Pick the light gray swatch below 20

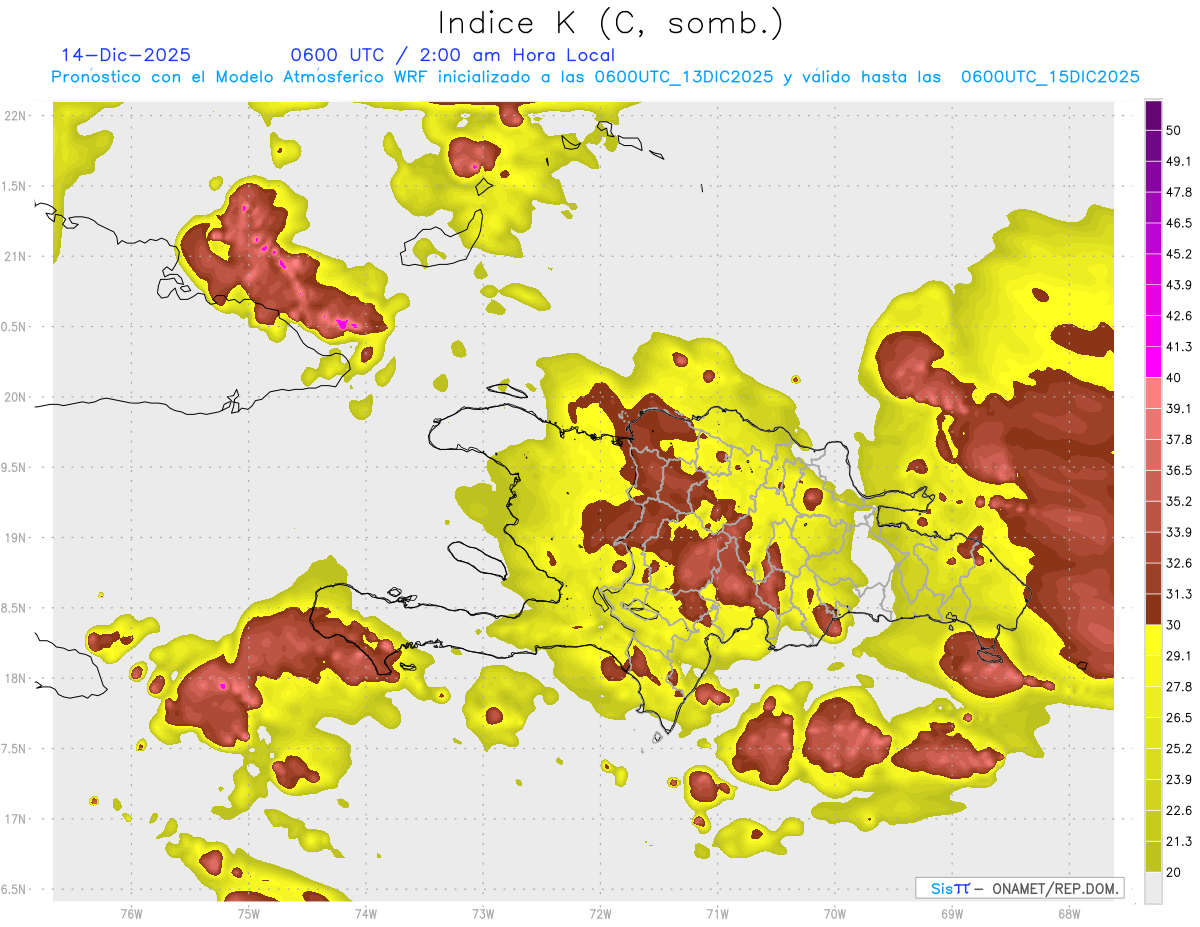(1153, 887)
